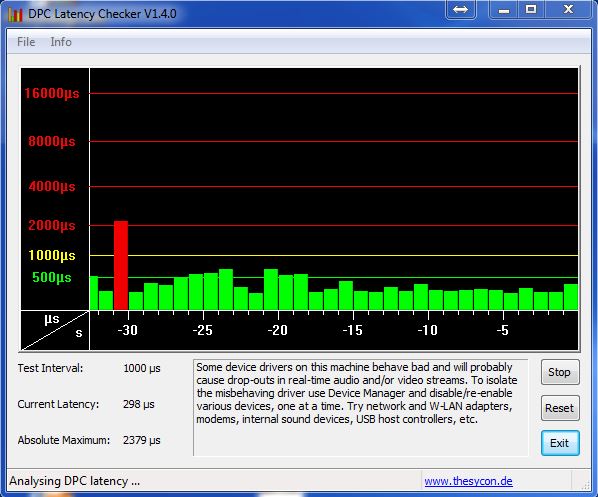Click the double-arrow button in title bar
Screen dimensions: 598x497
[x=460, y=9]
